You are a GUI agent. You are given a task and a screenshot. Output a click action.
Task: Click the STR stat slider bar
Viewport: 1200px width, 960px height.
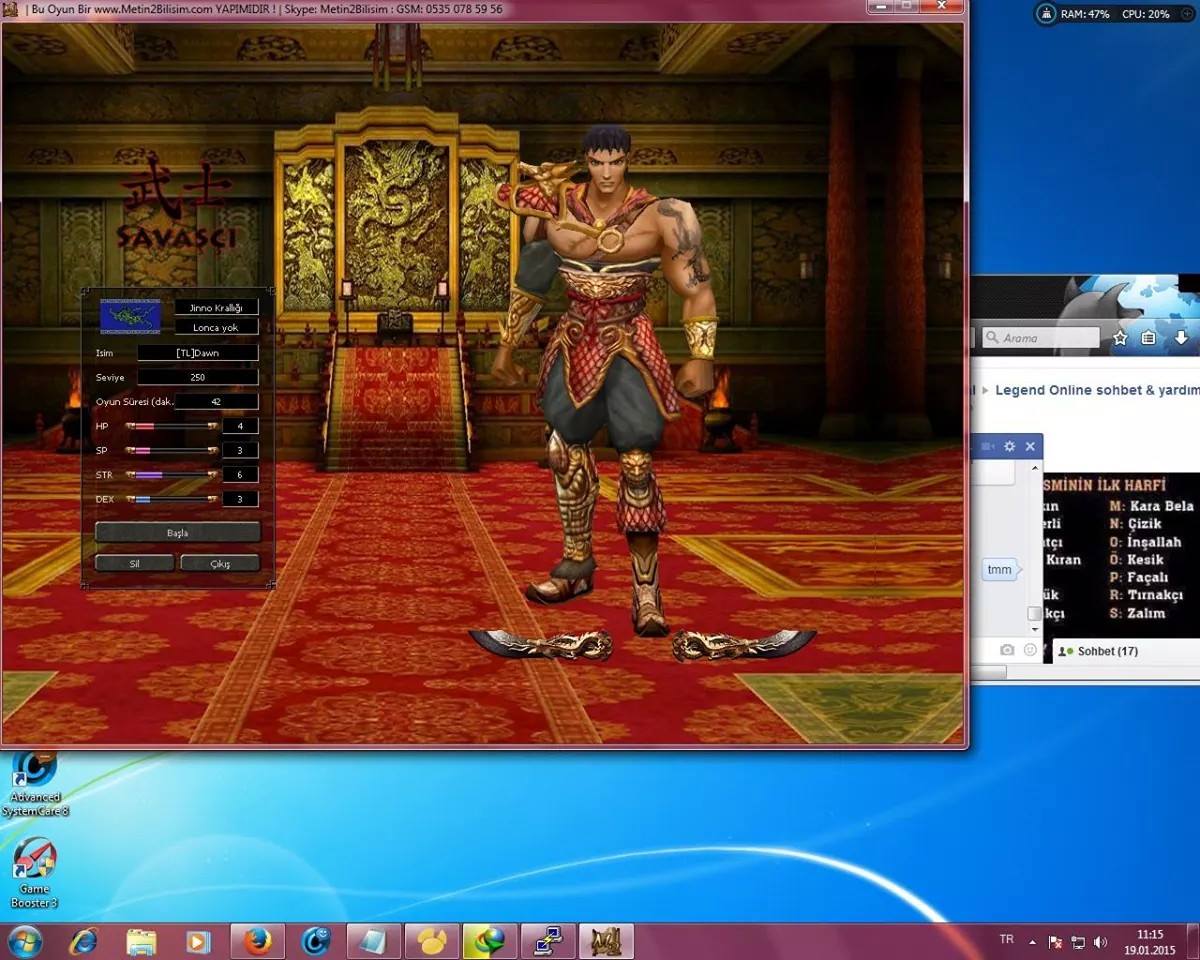(171, 474)
